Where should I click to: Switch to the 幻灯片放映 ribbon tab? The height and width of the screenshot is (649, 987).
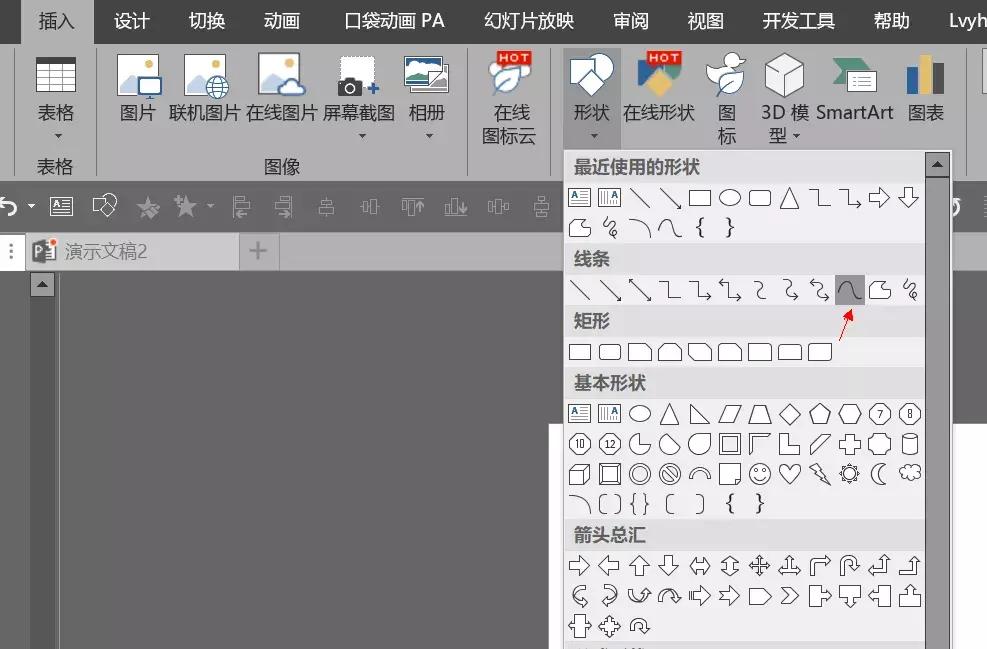[x=527, y=20]
